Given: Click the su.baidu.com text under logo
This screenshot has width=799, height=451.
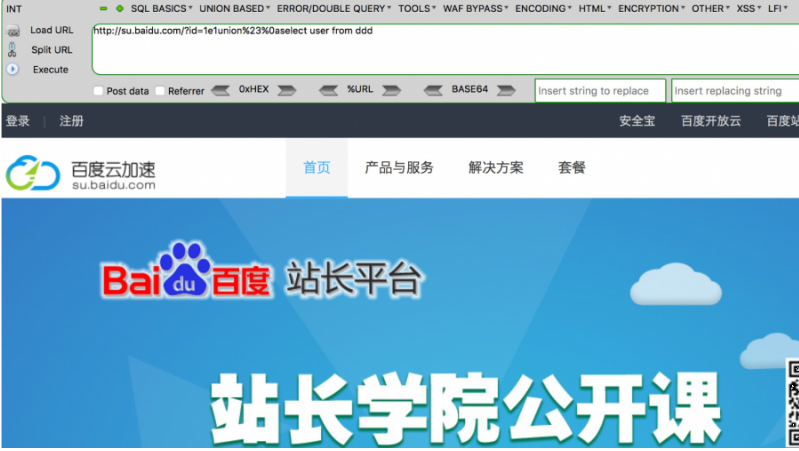Looking at the screenshot, I should click(x=114, y=185).
